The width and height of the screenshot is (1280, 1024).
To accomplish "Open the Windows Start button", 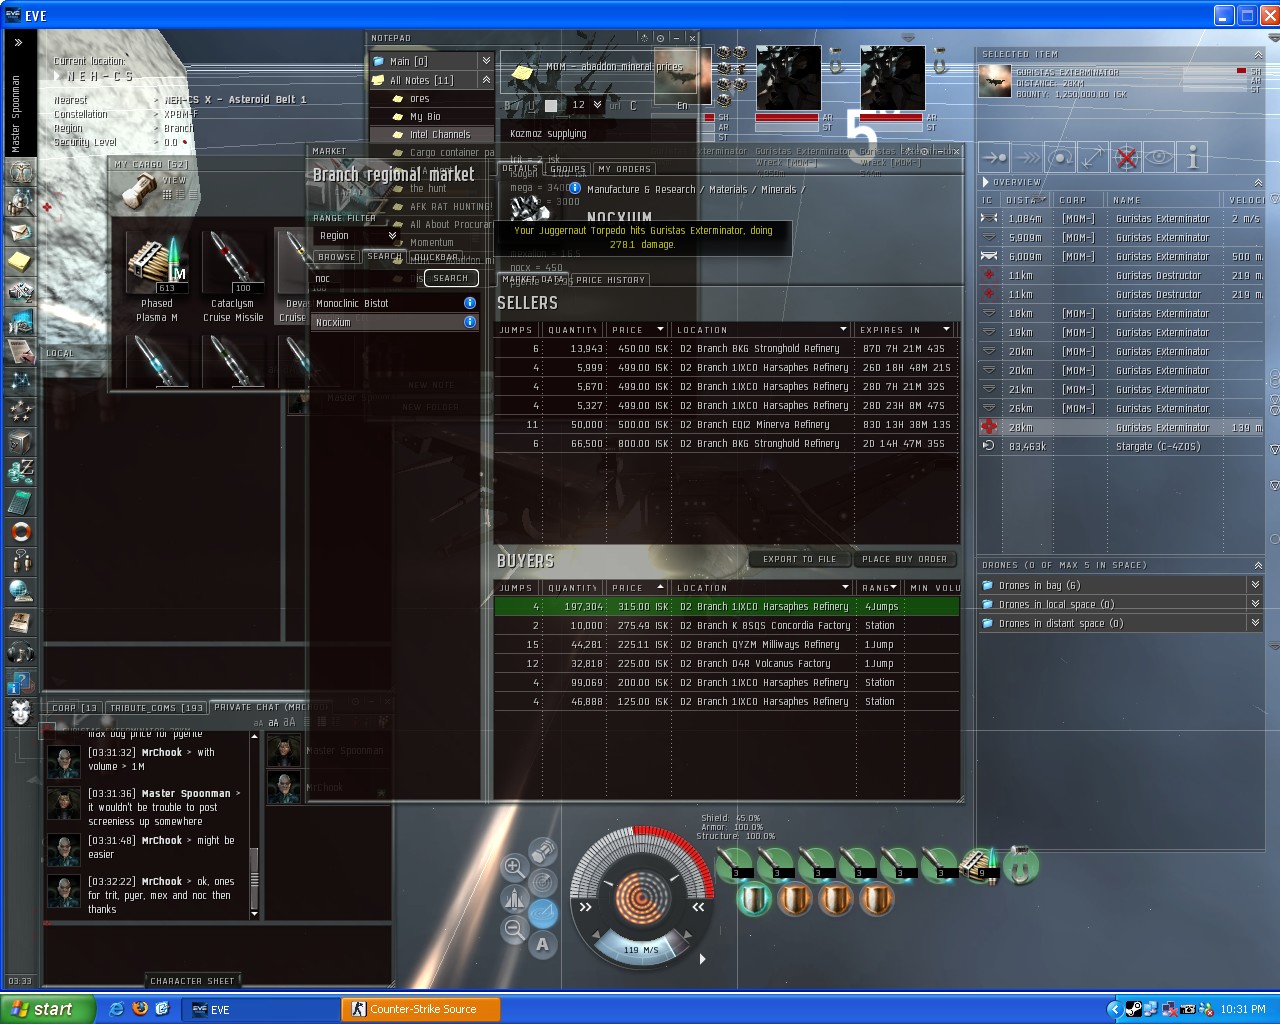I will (47, 1009).
